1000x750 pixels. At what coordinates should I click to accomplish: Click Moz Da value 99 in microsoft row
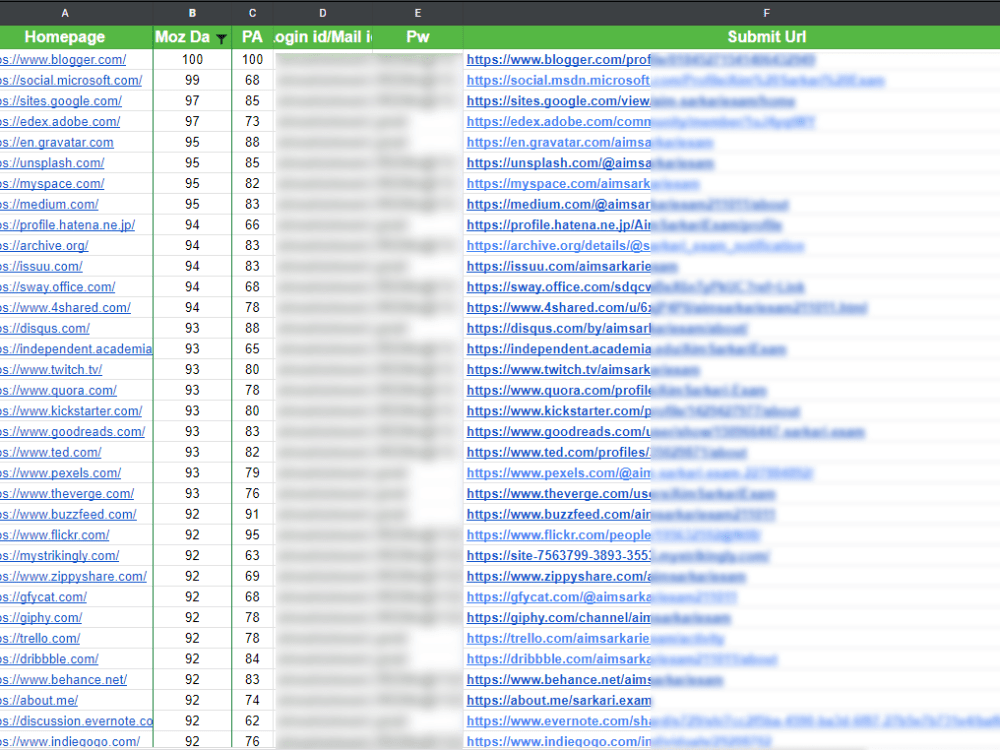(193, 80)
